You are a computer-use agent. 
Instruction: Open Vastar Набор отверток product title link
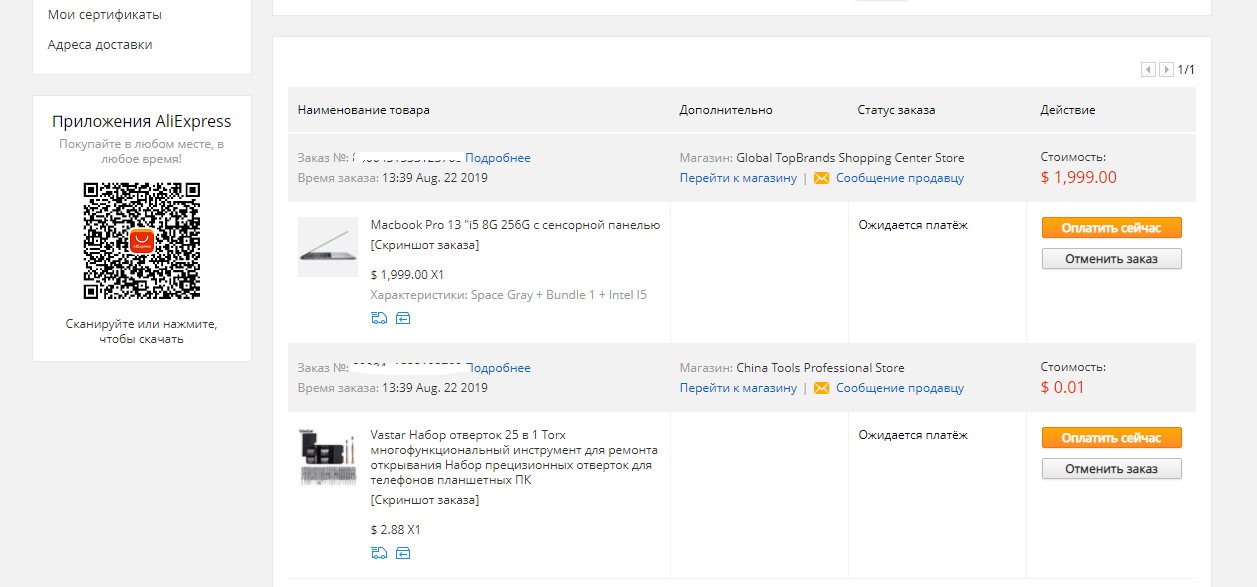[514, 458]
